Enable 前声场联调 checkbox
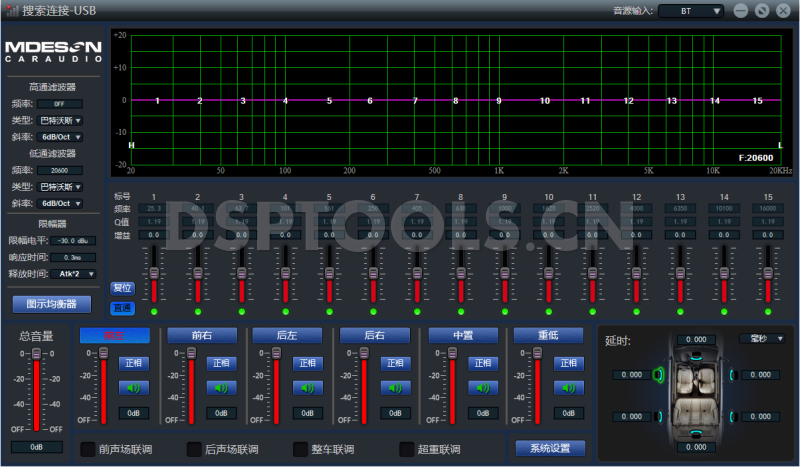800x467 pixels. (x=88, y=449)
